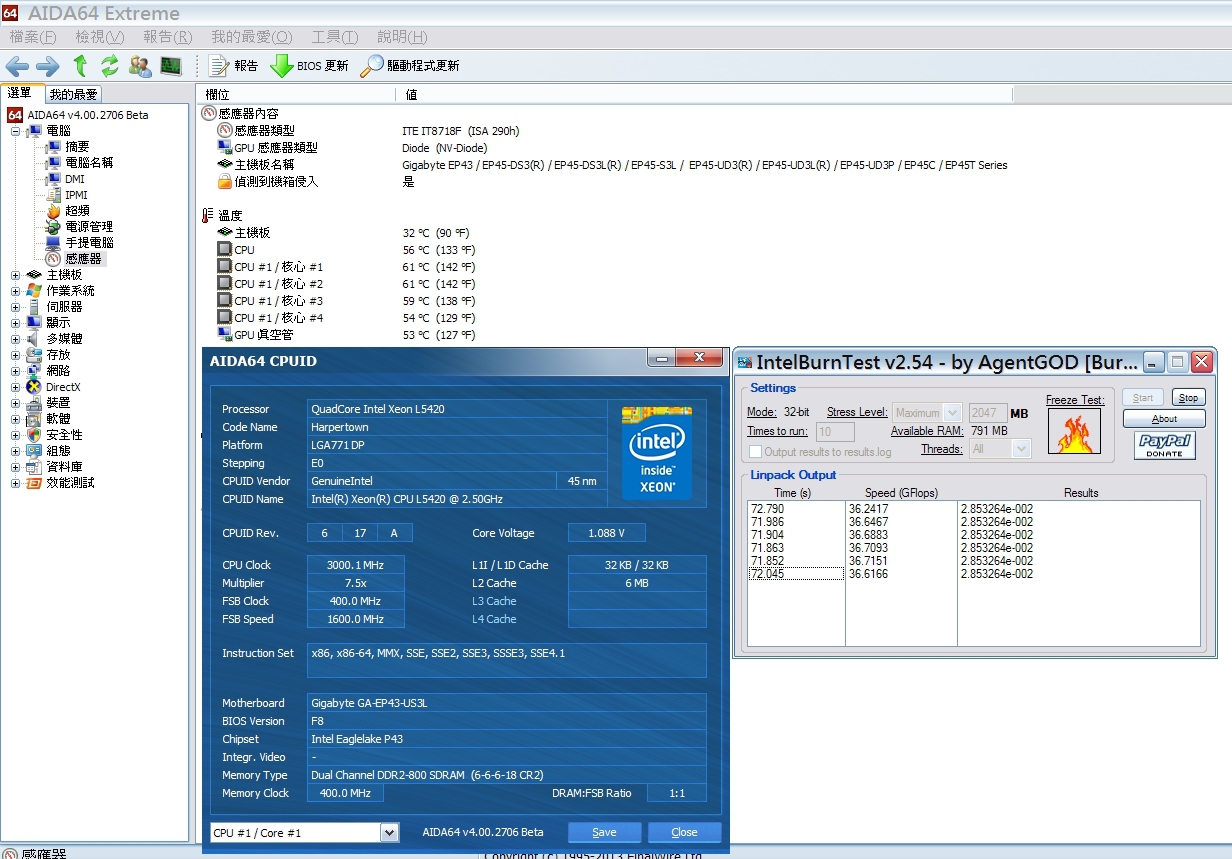This screenshot has height=859, width=1232.
Task: Click the 欄位 column header
Action: click(x=297, y=94)
